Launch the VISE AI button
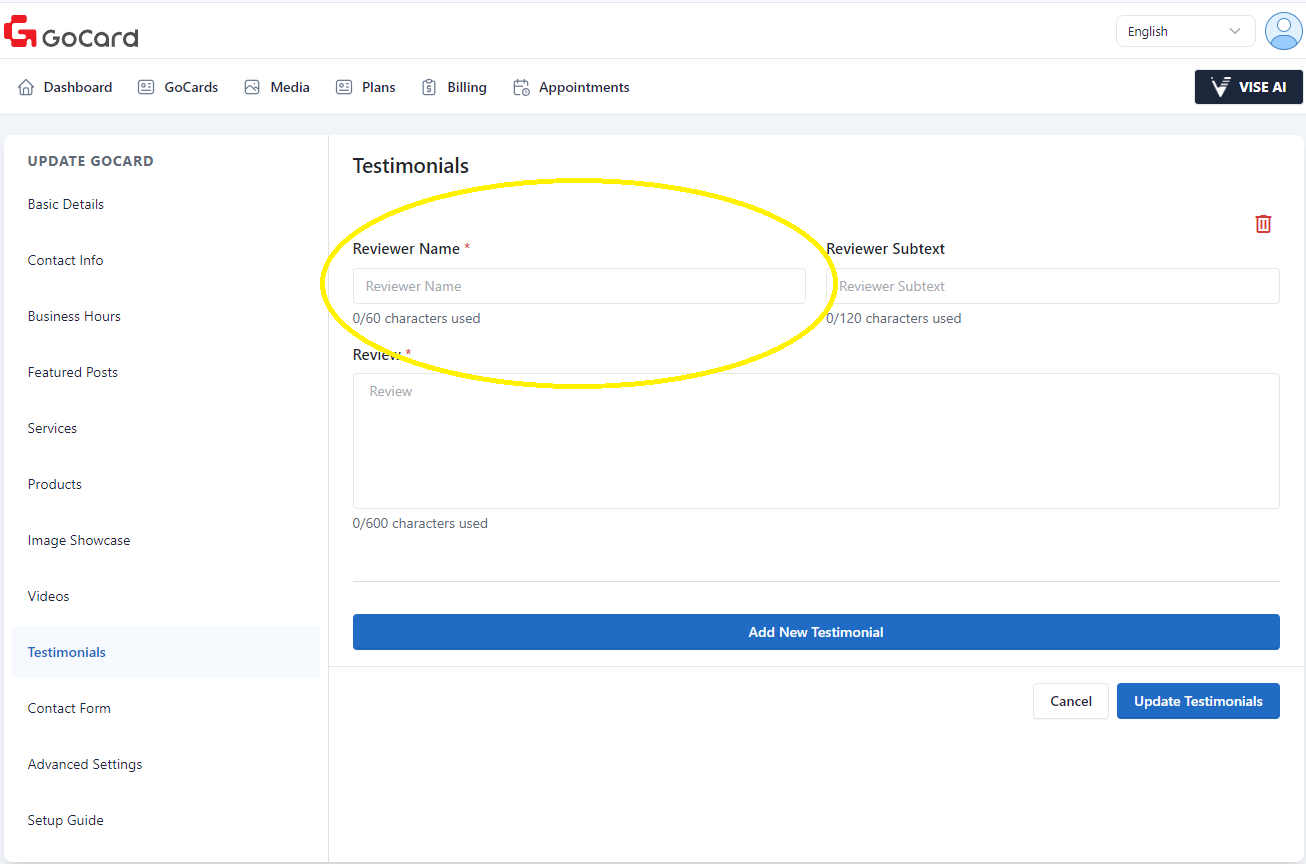 point(1248,87)
